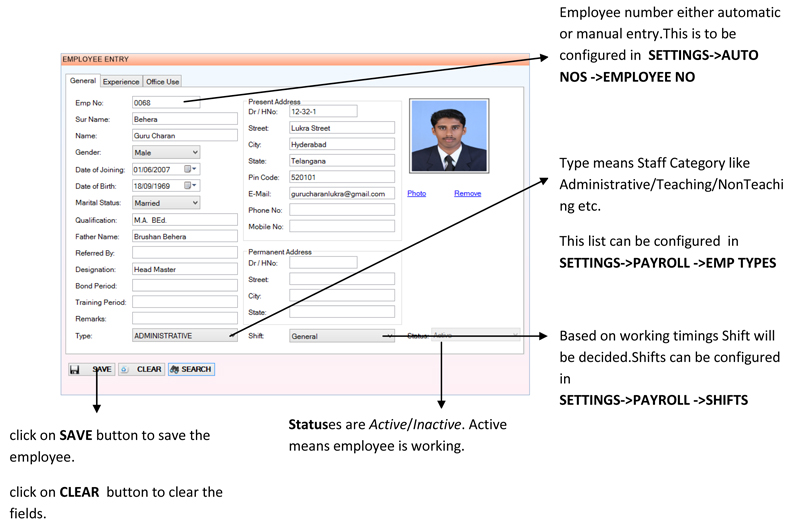The height and width of the screenshot is (524, 801).
Task: Click the CLEAR button
Action: (x=142, y=369)
